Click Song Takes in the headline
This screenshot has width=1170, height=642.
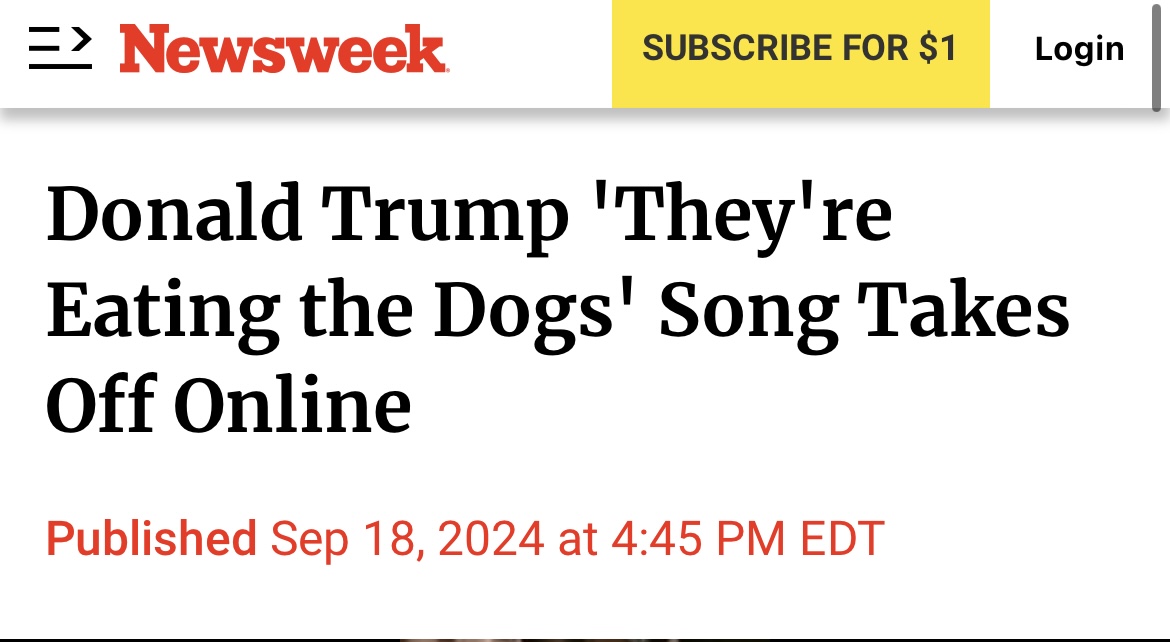click(864, 310)
